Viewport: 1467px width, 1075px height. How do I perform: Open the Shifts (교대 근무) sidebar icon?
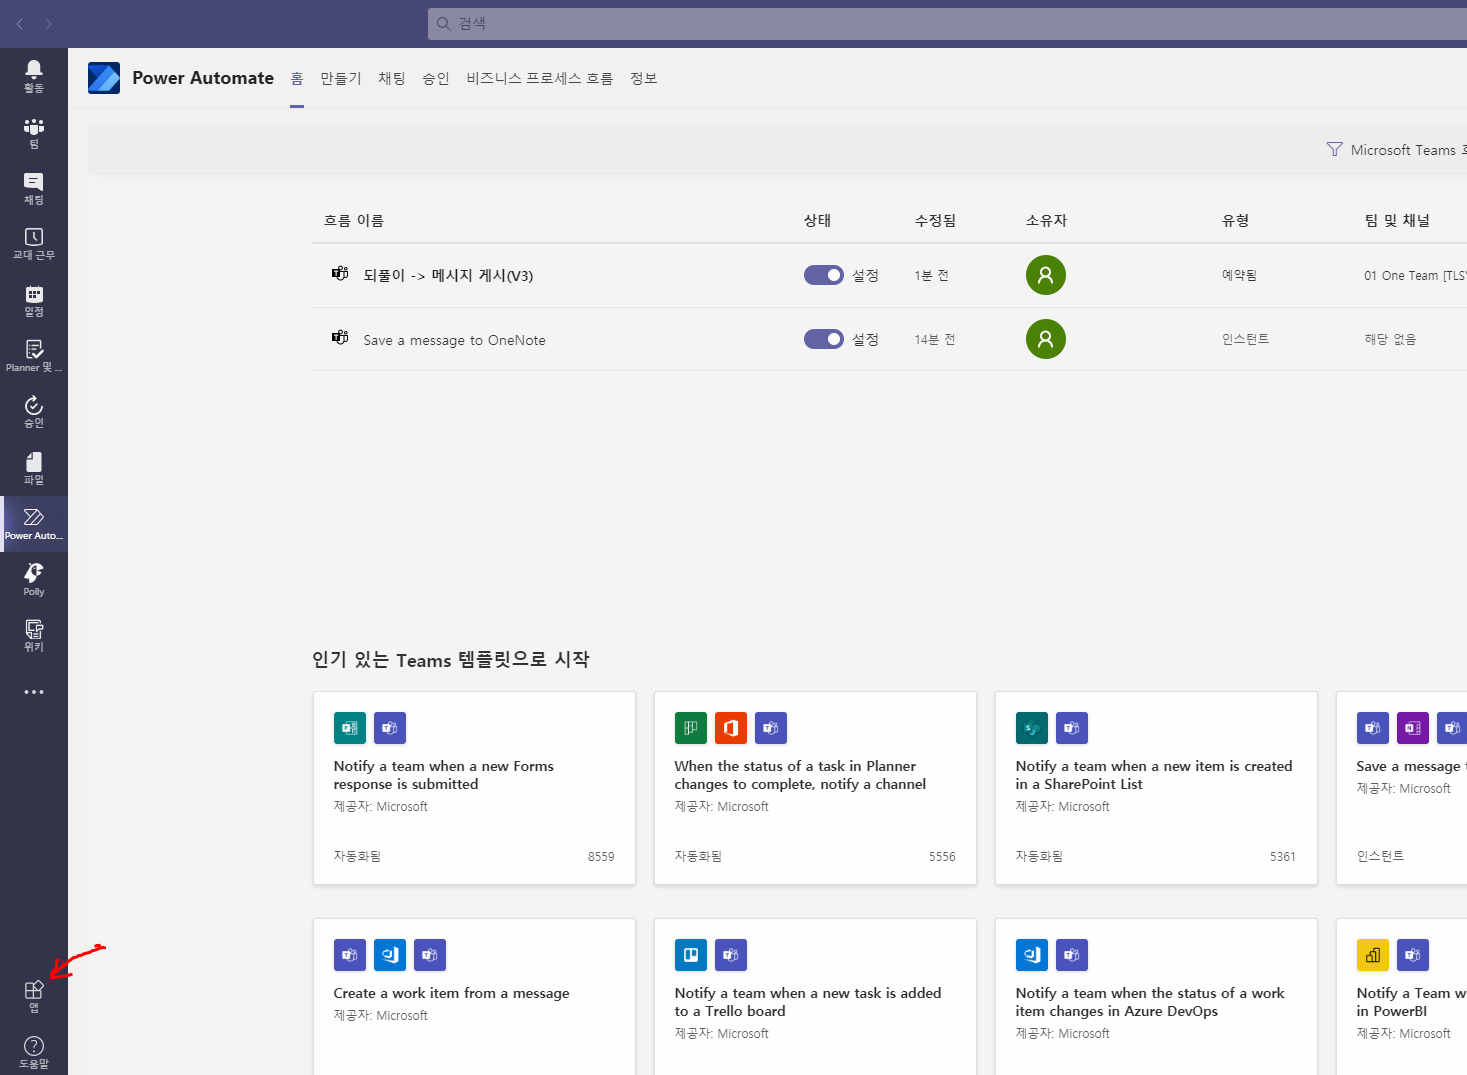34,244
